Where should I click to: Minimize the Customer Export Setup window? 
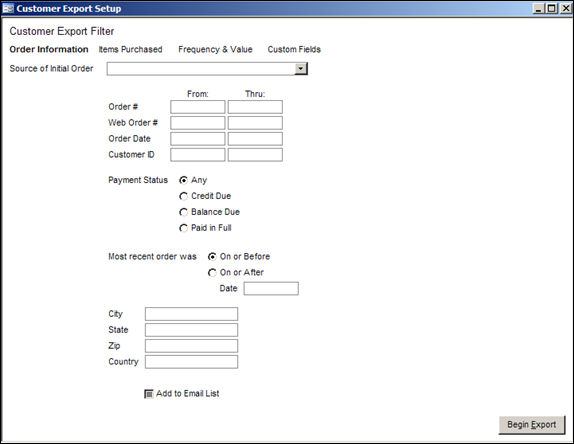[x=538, y=8]
